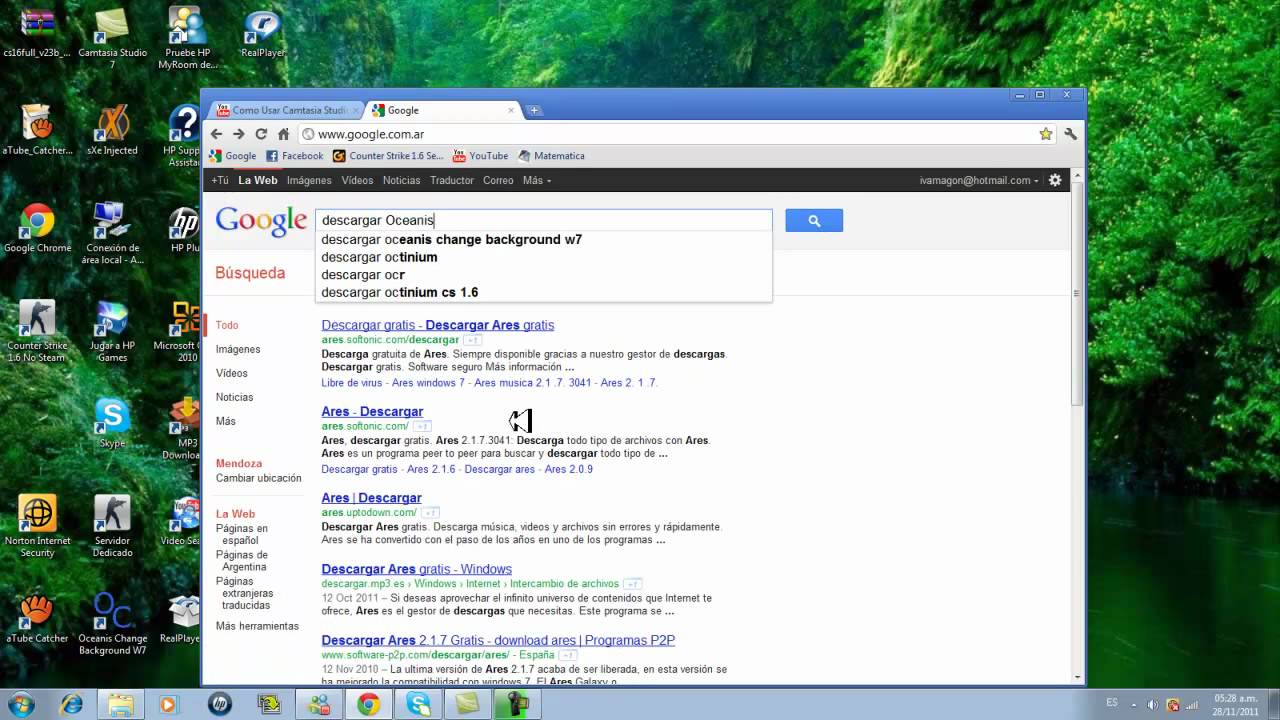1280x720 pixels.
Task: Expand Más herramientas in the sidebar
Action: click(x=257, y=626)
